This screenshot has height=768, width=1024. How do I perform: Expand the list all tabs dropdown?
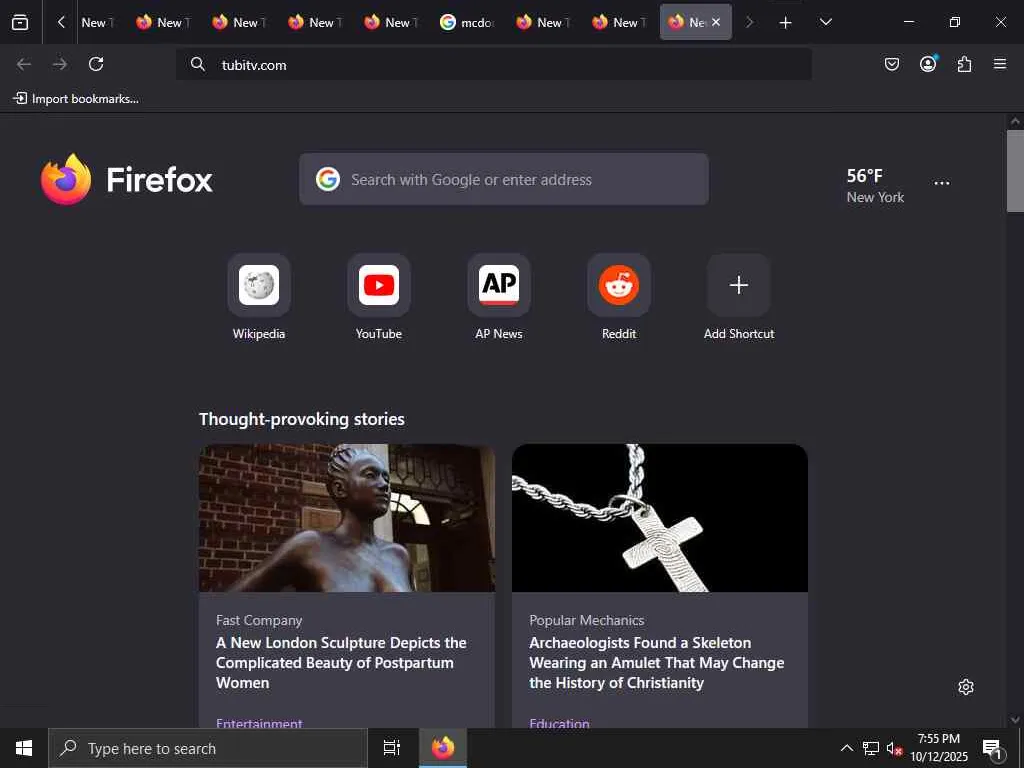click(825, 22)
